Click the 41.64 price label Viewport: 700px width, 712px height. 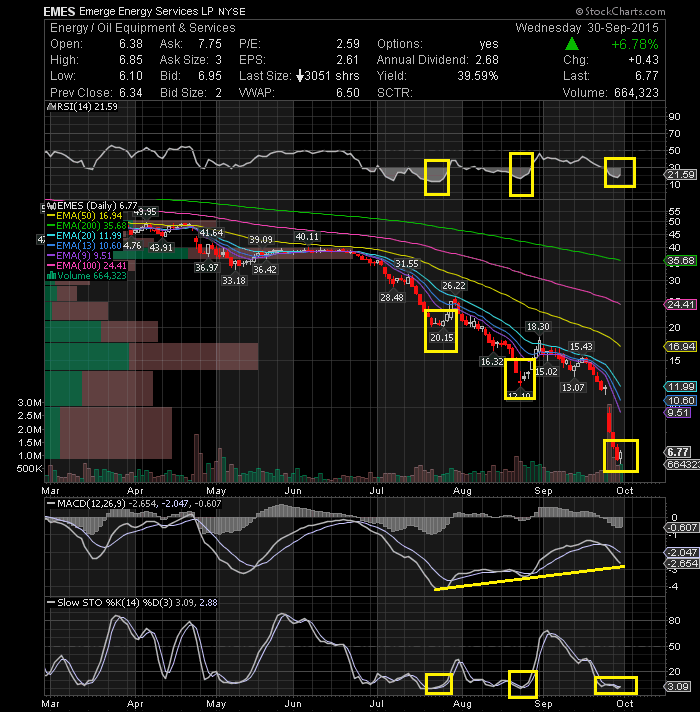coord(212,232)
